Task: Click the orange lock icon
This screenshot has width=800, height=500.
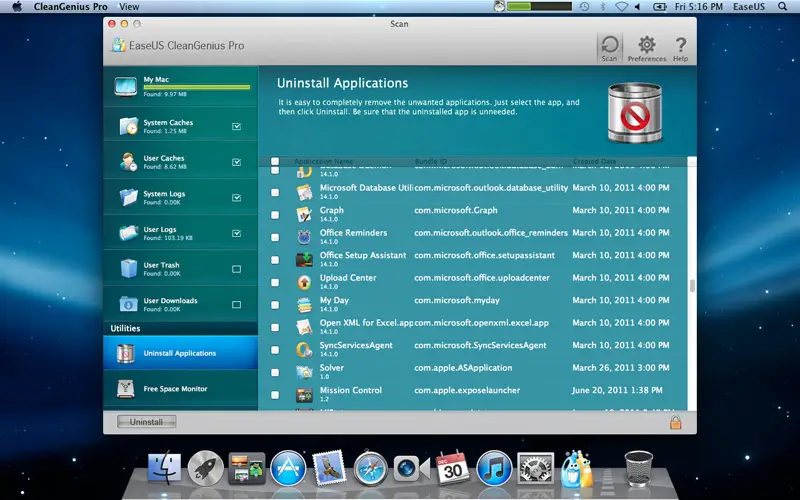Action: coord(676,422)
